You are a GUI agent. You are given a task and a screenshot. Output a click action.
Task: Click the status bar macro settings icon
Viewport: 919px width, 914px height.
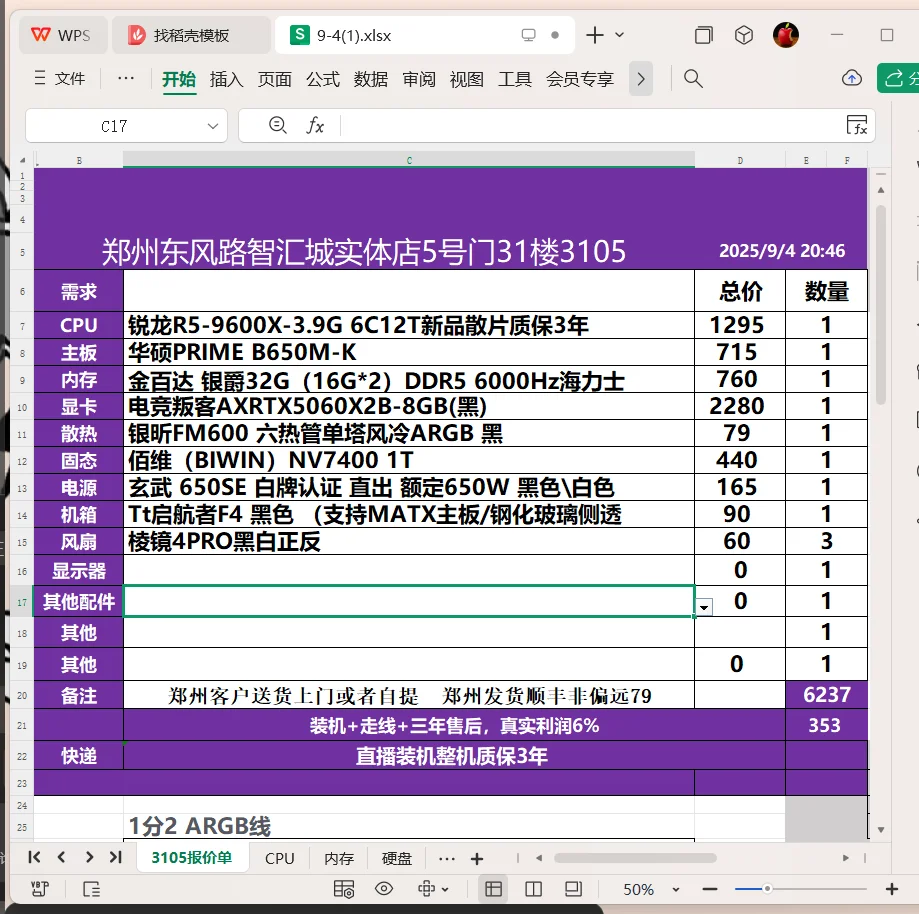40,889
